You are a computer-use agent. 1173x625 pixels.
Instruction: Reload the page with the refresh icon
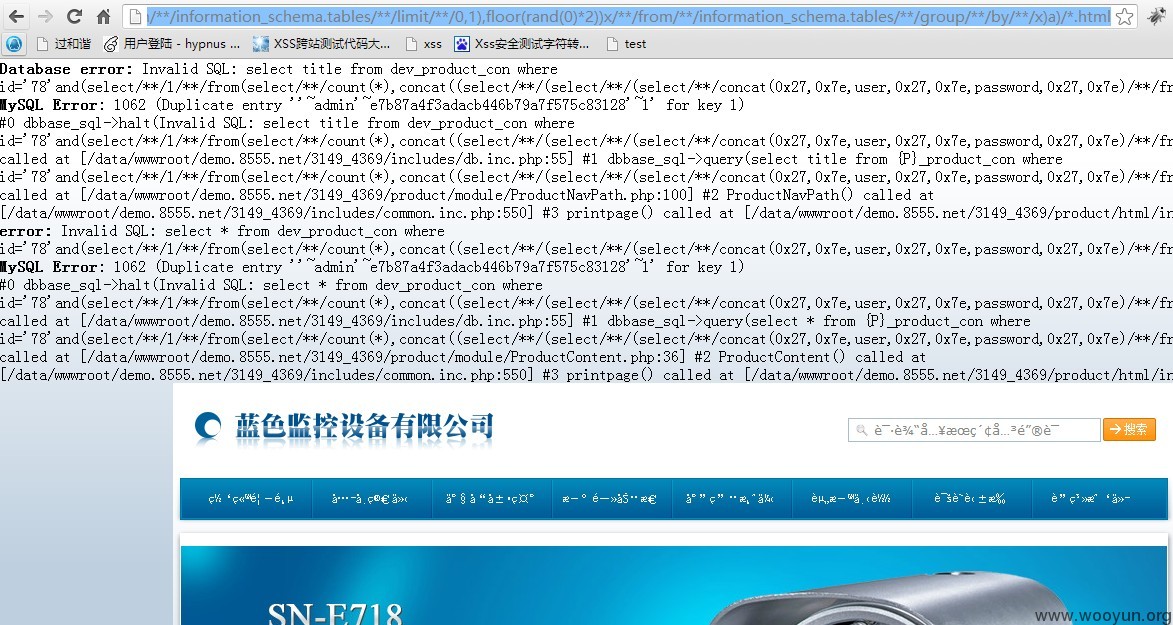74,16
